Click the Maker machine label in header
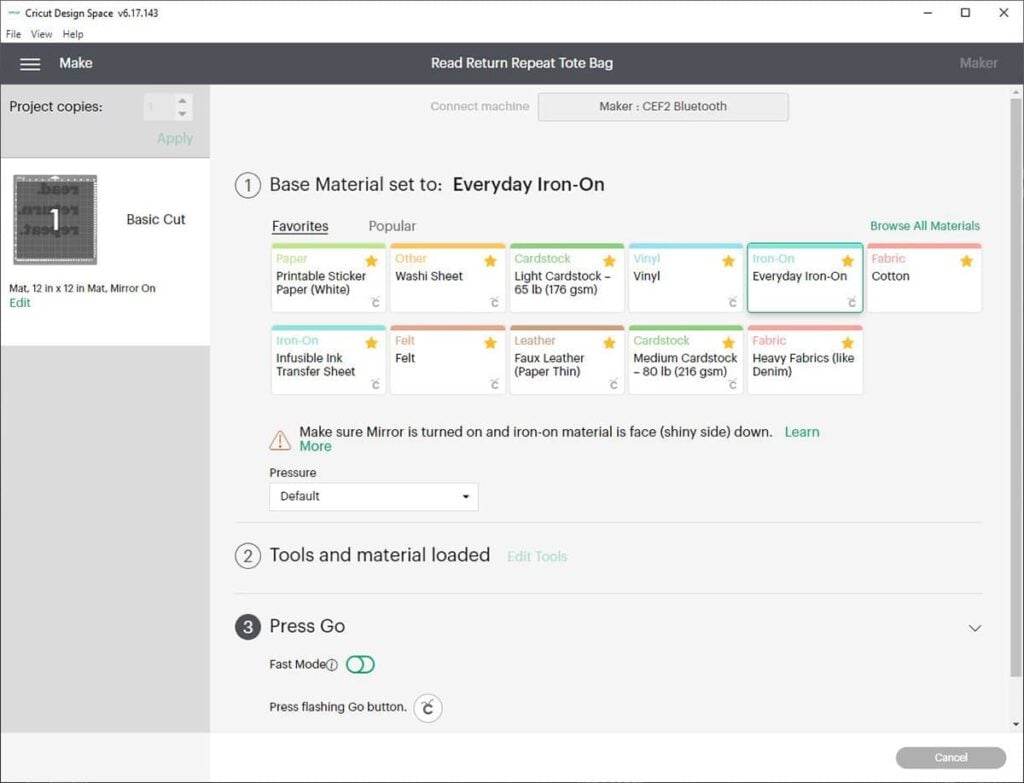 978,63
